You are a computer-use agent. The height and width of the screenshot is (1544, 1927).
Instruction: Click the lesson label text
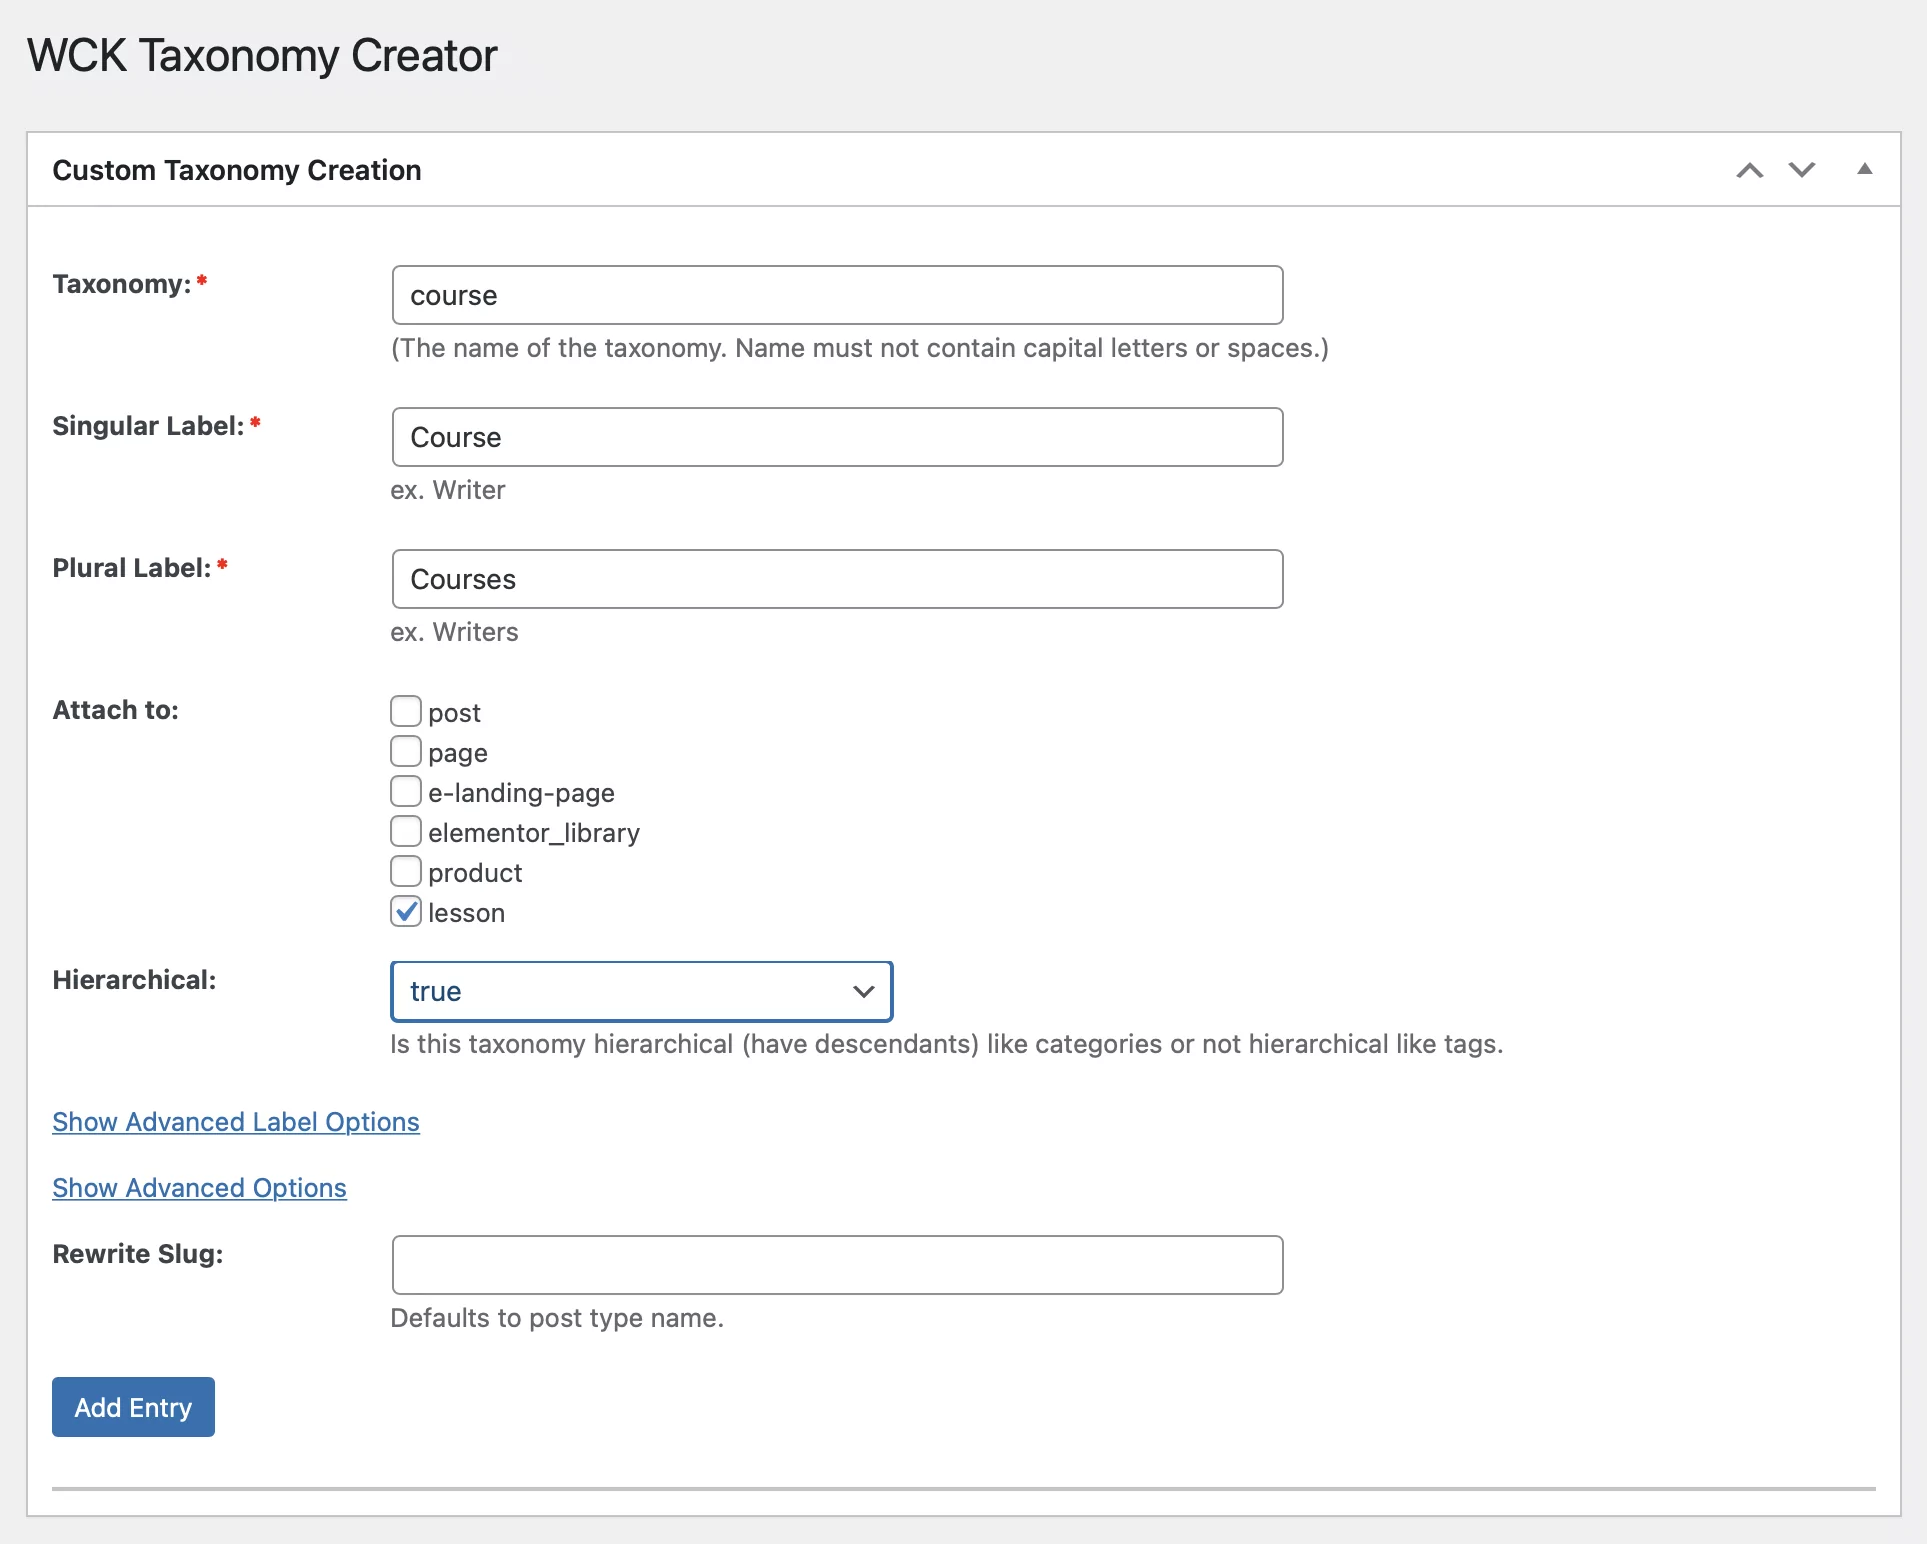tap(466, 913)
